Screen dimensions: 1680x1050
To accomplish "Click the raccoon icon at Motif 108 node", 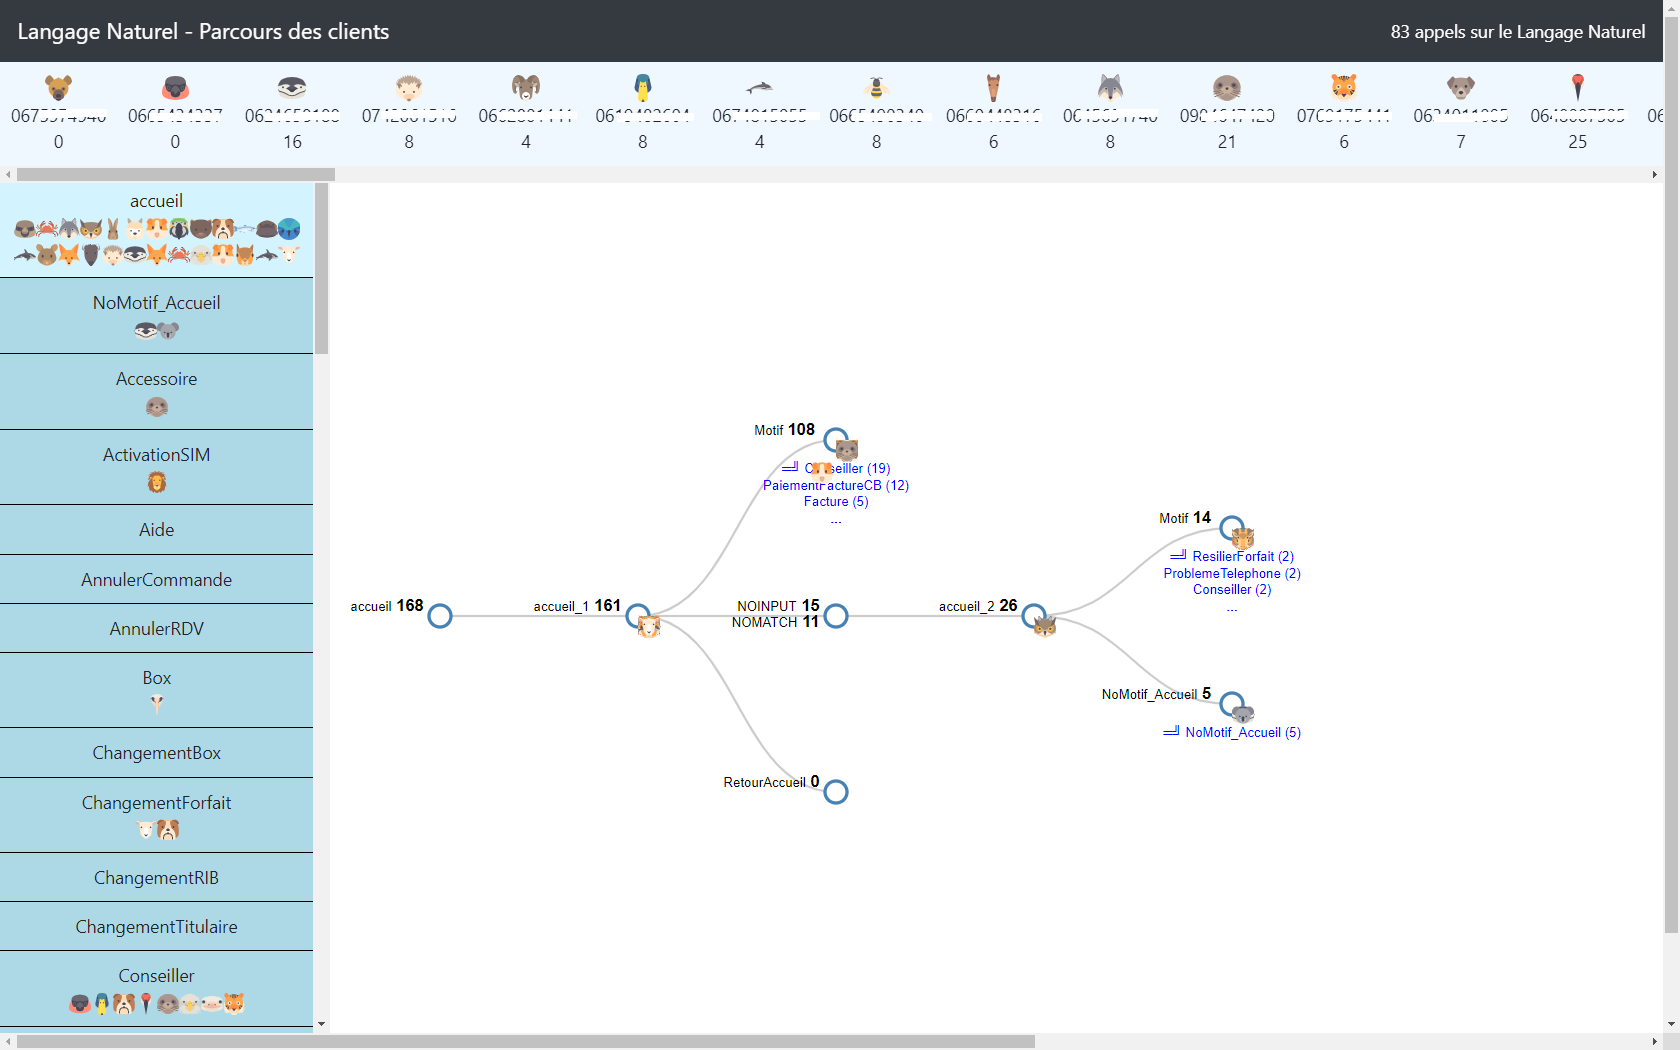I will pyautogui.click(x=847, y=450).
